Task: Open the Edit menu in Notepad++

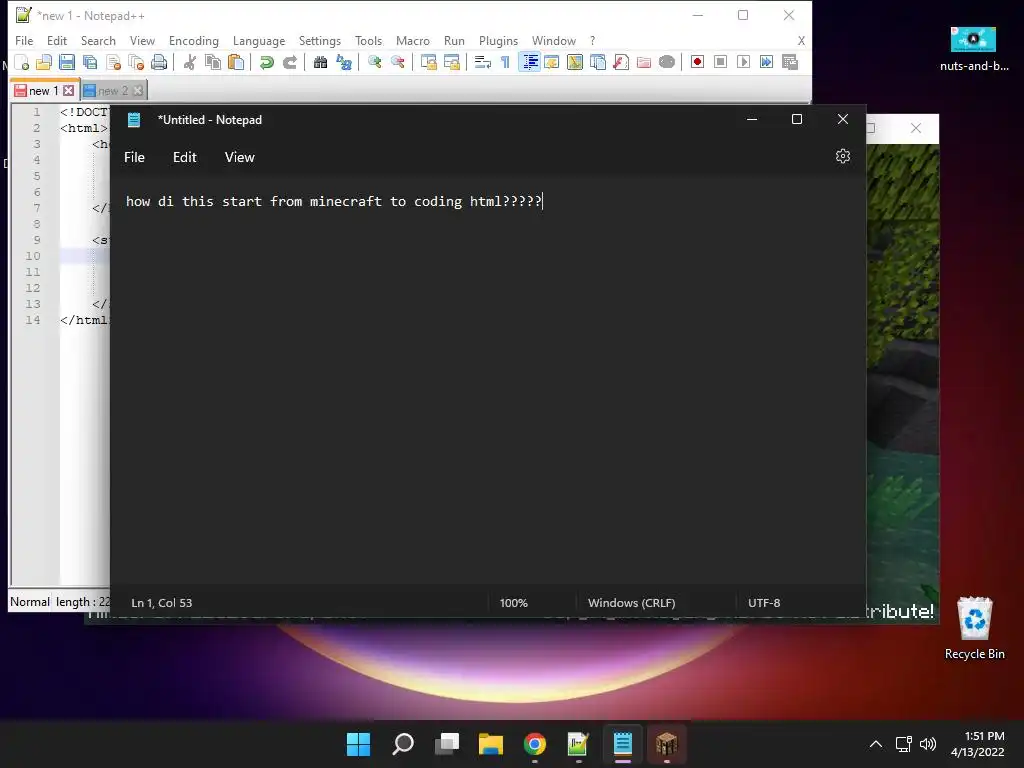Action: tap(57, 40)
